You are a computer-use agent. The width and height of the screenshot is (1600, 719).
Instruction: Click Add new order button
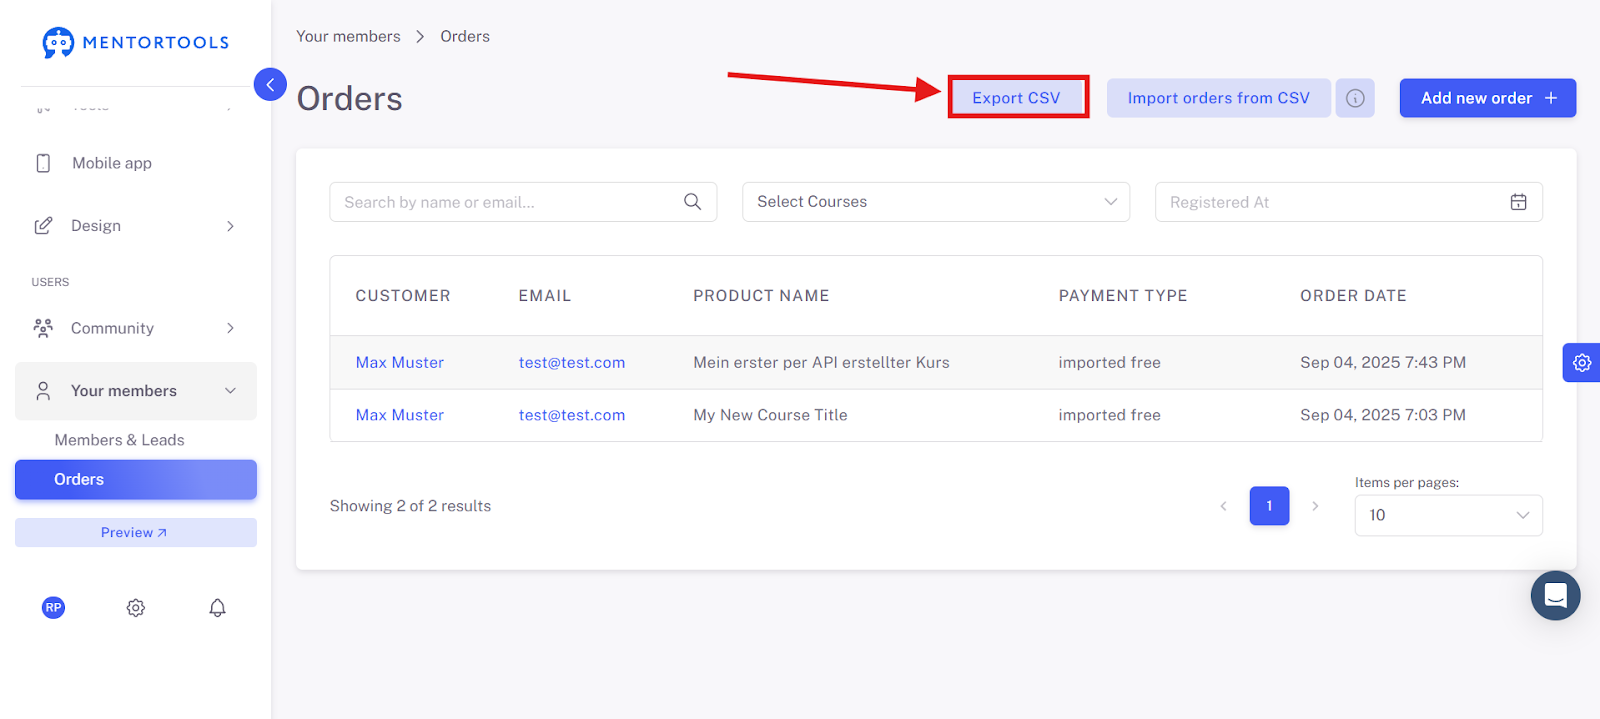click(1487, 98)
